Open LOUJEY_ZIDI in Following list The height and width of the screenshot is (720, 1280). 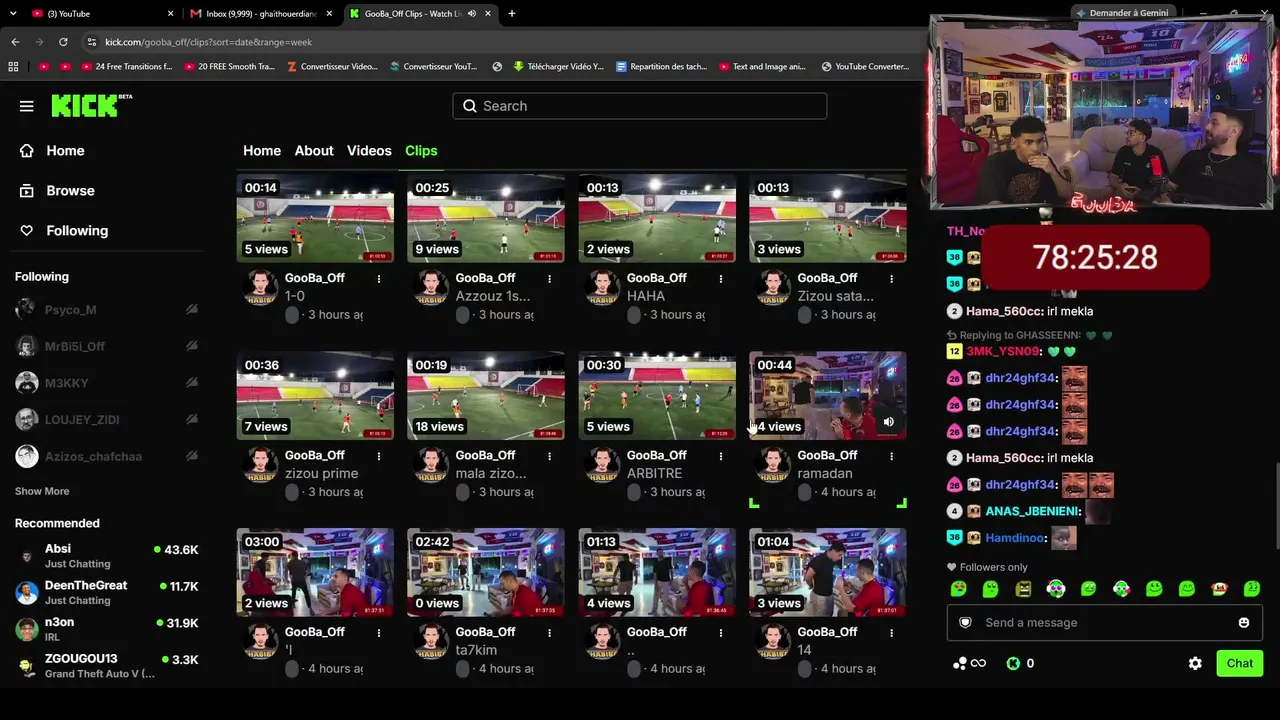tap(107, 420)
